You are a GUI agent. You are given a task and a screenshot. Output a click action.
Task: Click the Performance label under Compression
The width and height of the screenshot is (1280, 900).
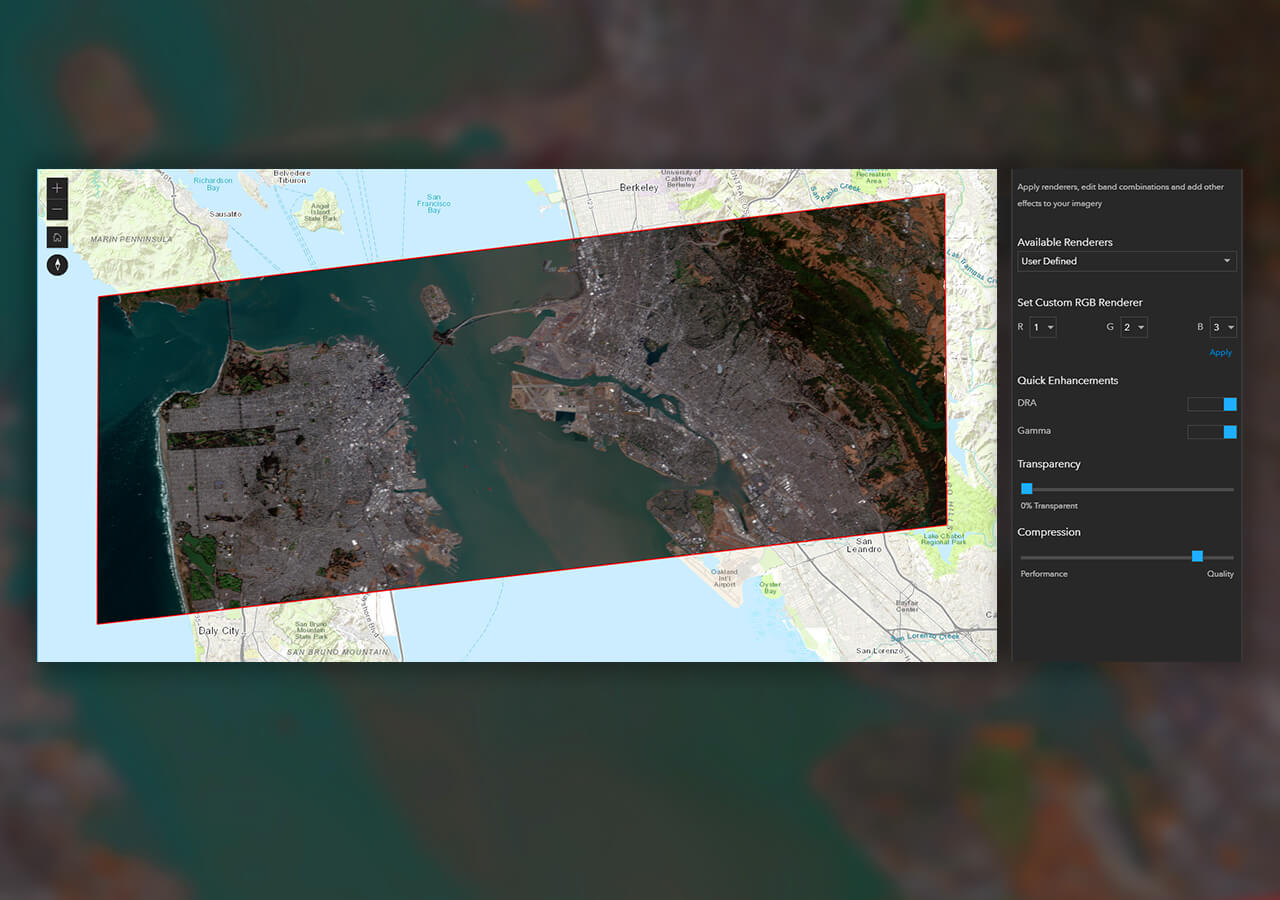coord(1044,574)
